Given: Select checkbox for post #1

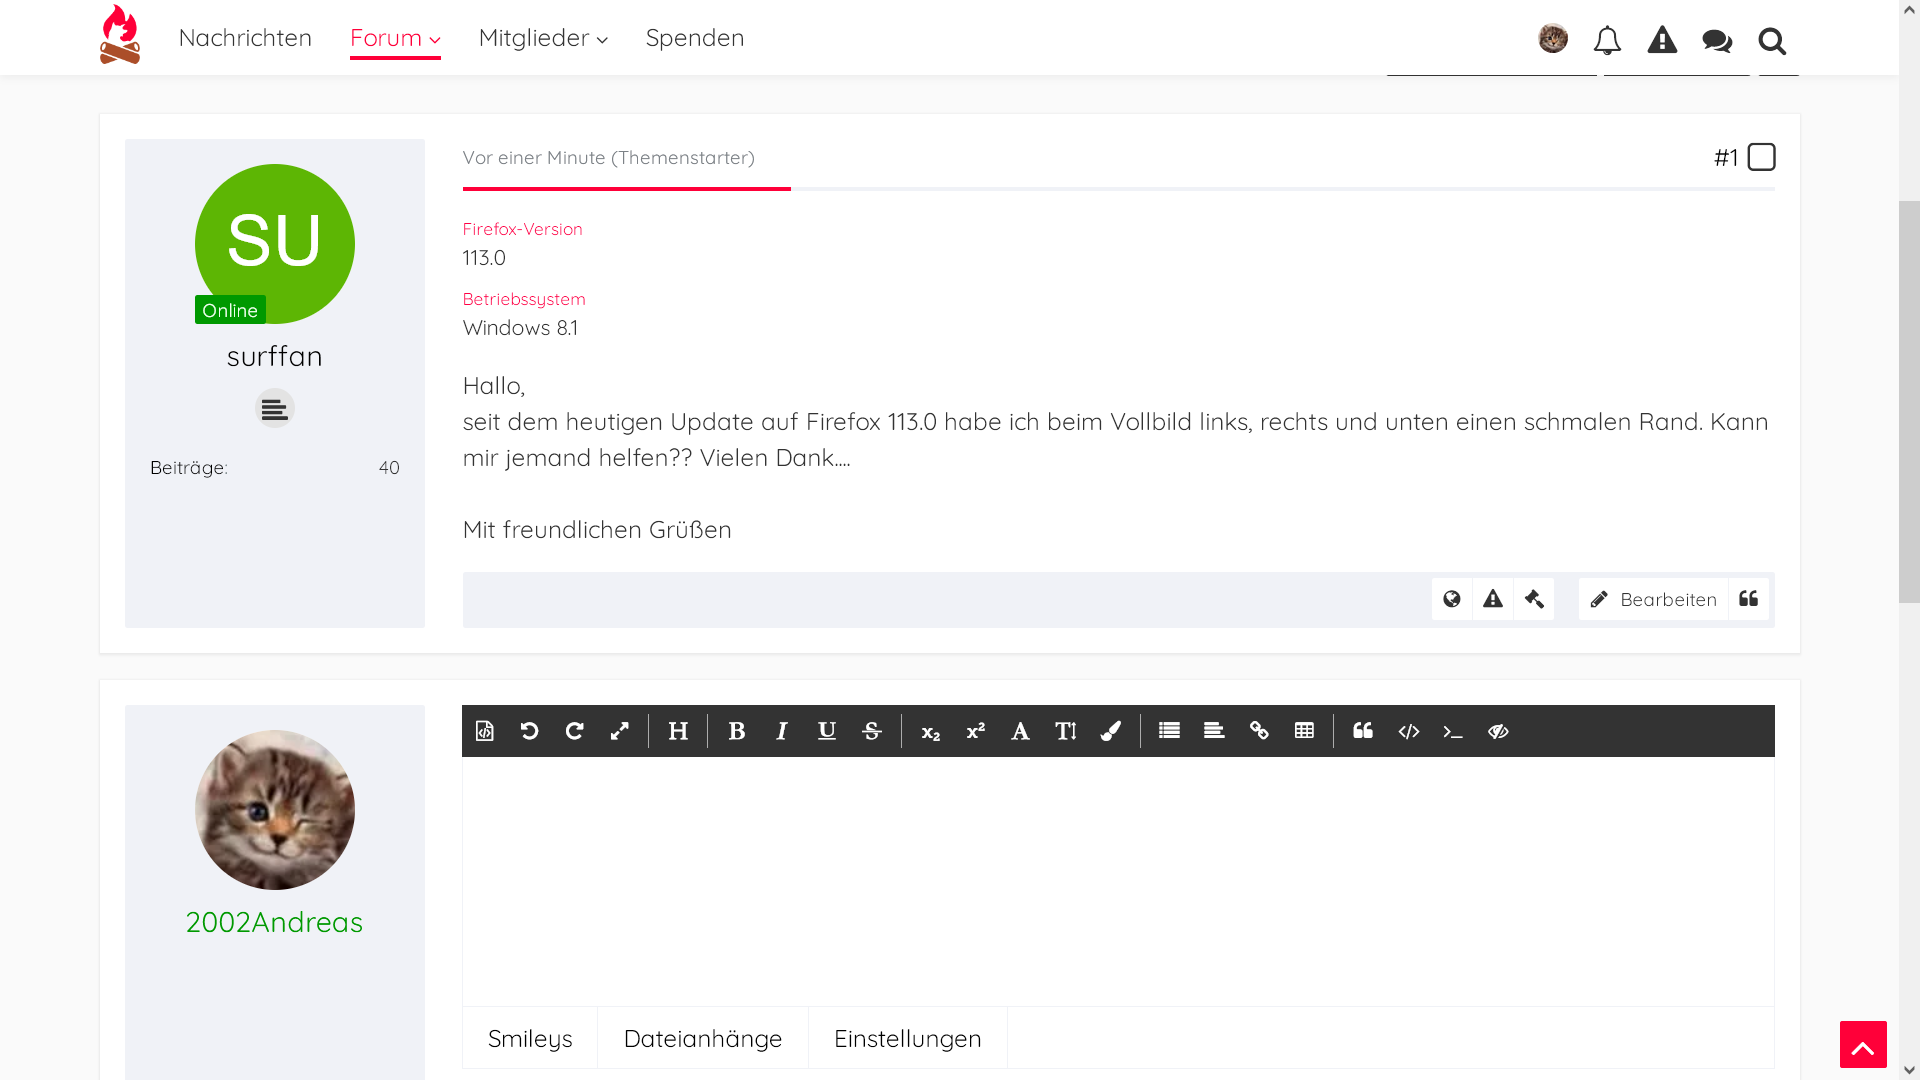Looking at the screenshot, I should tap(1761, 157).
